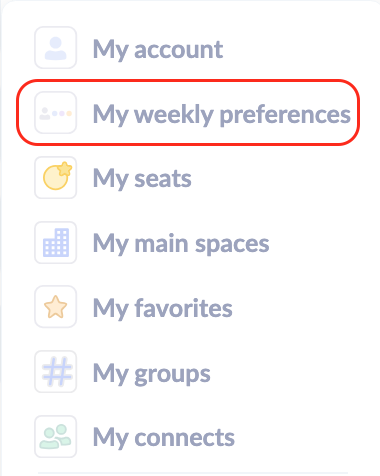The height and width of the screenshot is (476, 380).
Task: Open the My connects text label
Action: click(164, 438)
